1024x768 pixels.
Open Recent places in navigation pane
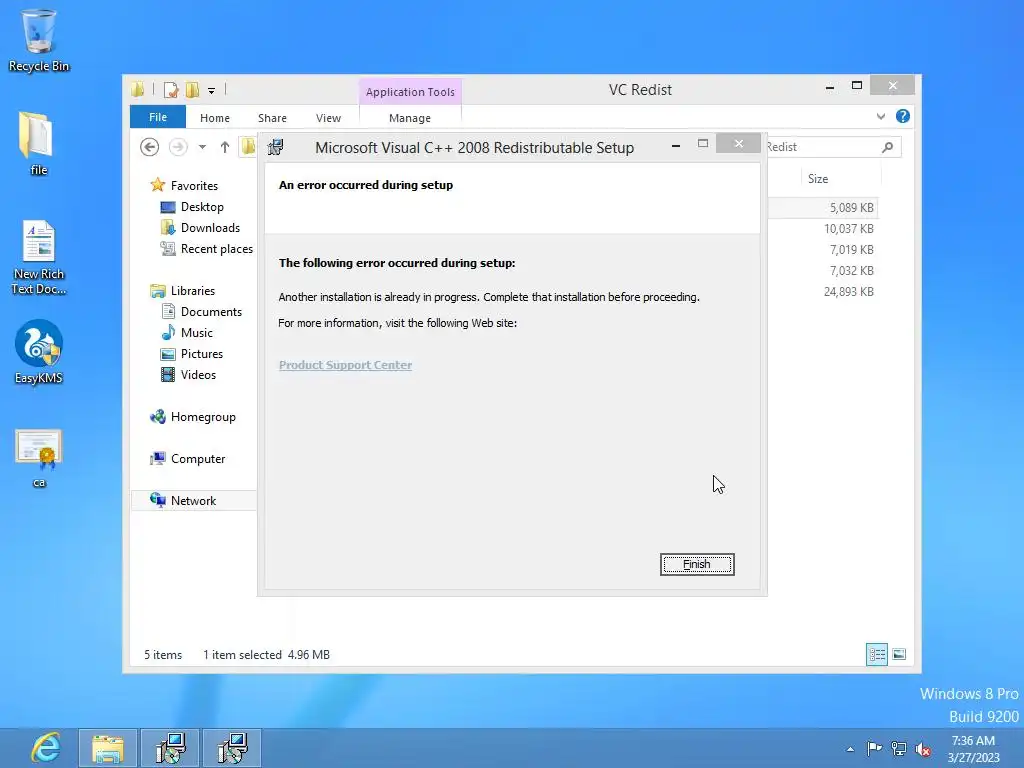point(216,248)
